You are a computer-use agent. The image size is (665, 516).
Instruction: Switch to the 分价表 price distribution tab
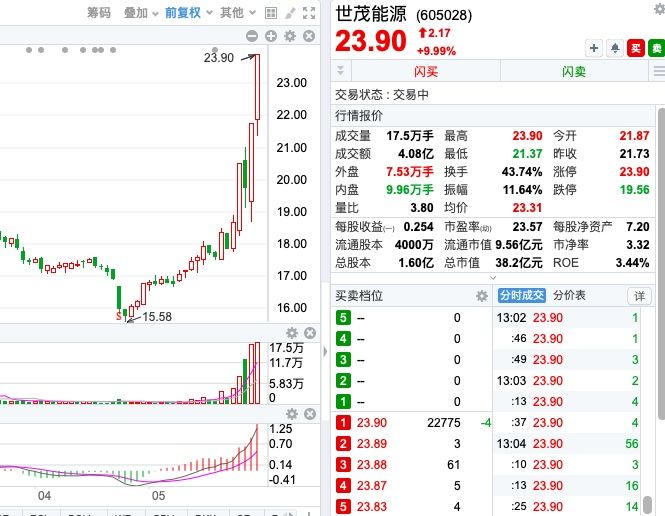click(x=570, y=295)
